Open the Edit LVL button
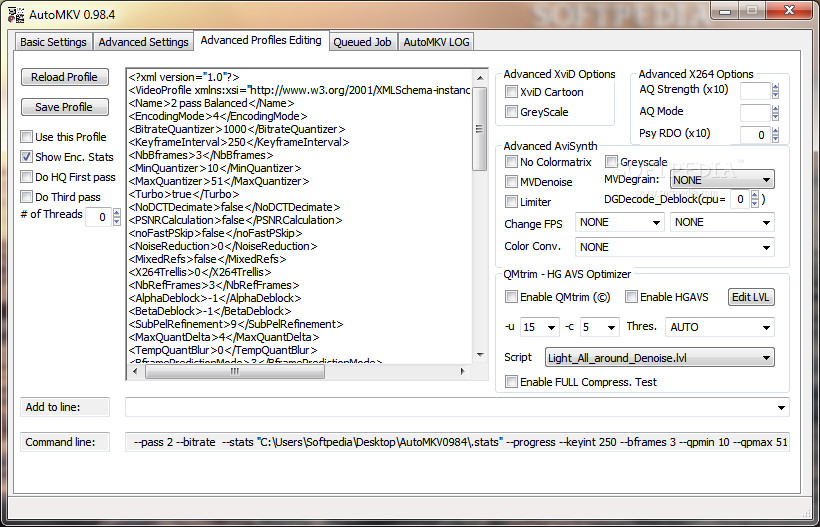Screen dimensions: 820x527 point(750,297)
